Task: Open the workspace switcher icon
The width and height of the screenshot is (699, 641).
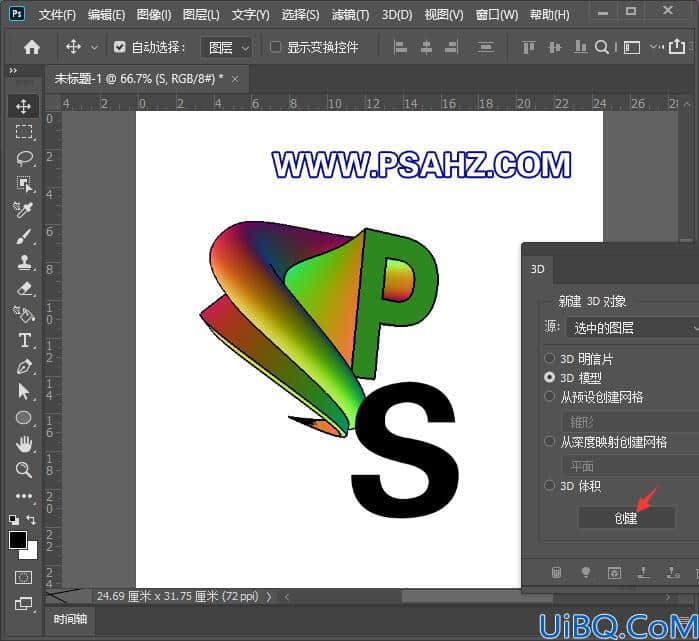Action: pyautogui.click(x=631, y=47)
